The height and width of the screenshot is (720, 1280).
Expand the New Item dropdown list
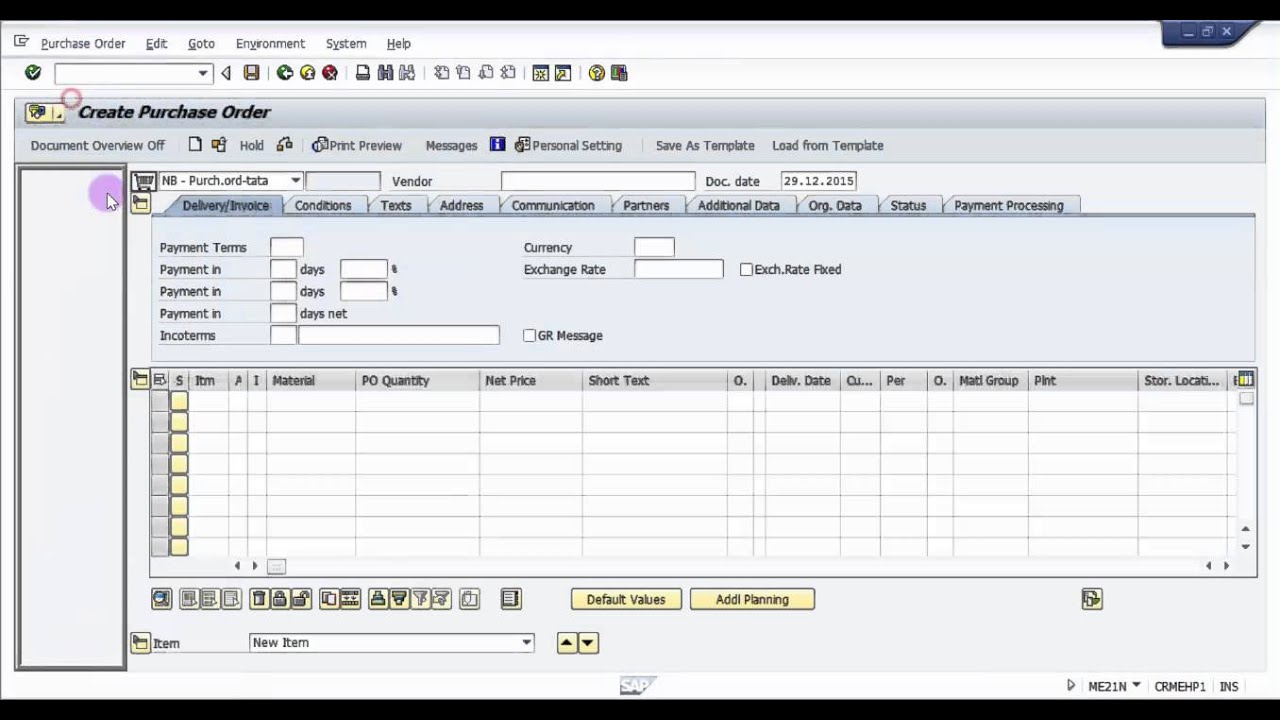pyautogui.click(x=526, y=643)
